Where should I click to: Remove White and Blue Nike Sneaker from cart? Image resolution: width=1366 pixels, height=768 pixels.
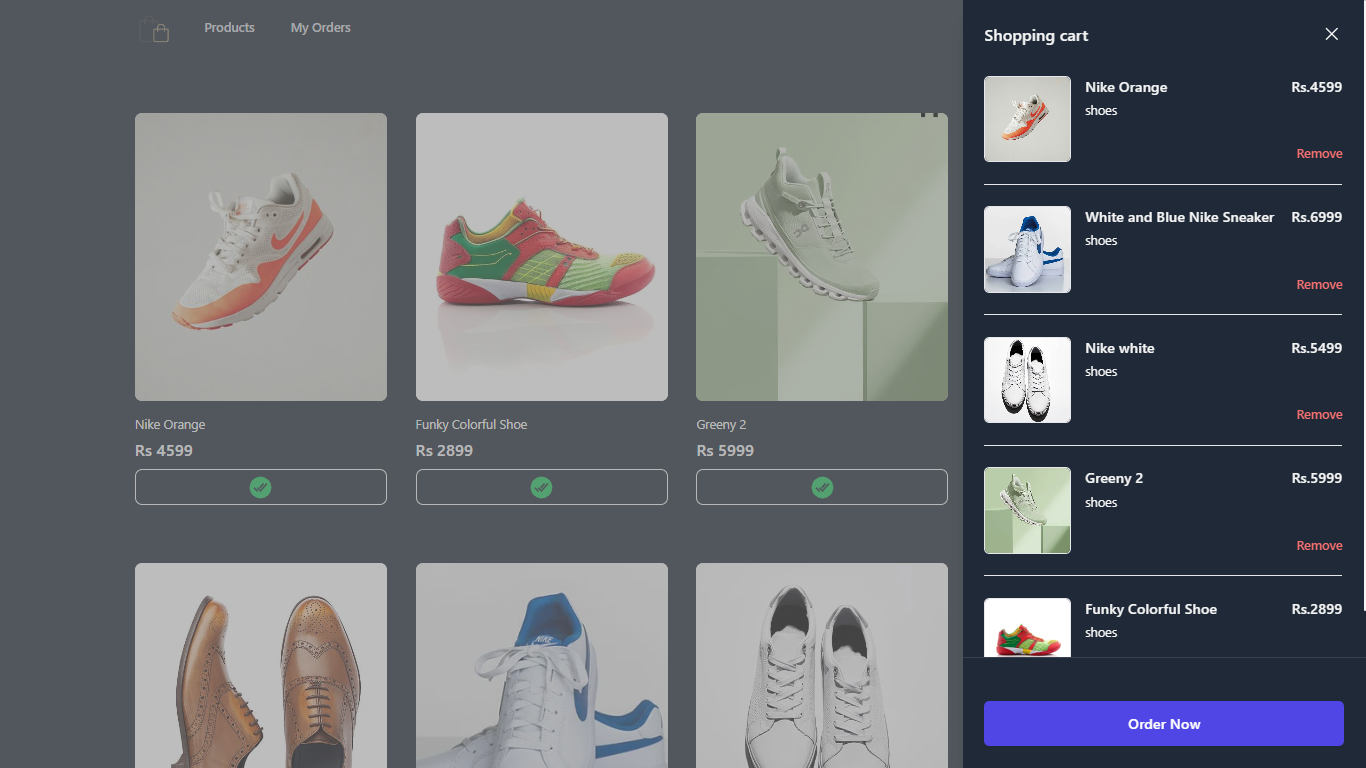point(1319,285)
